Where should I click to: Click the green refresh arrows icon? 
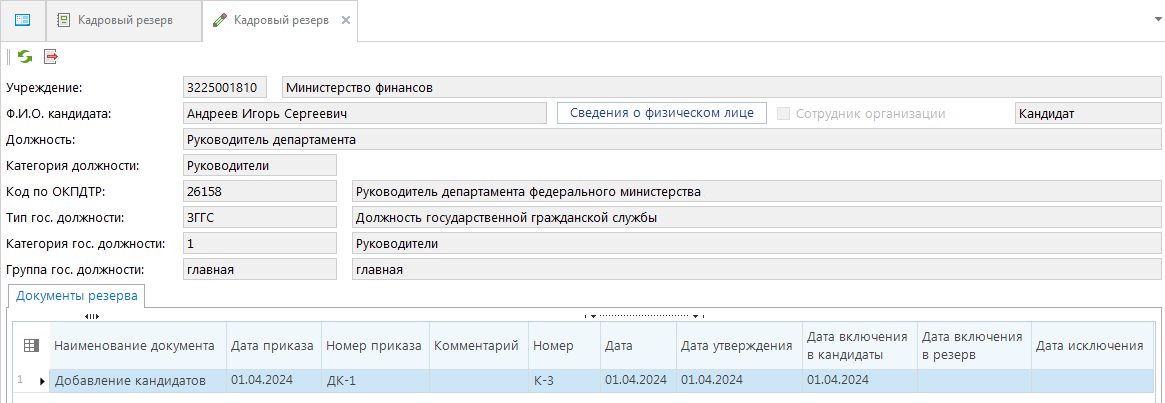click(x=25, y=57)
